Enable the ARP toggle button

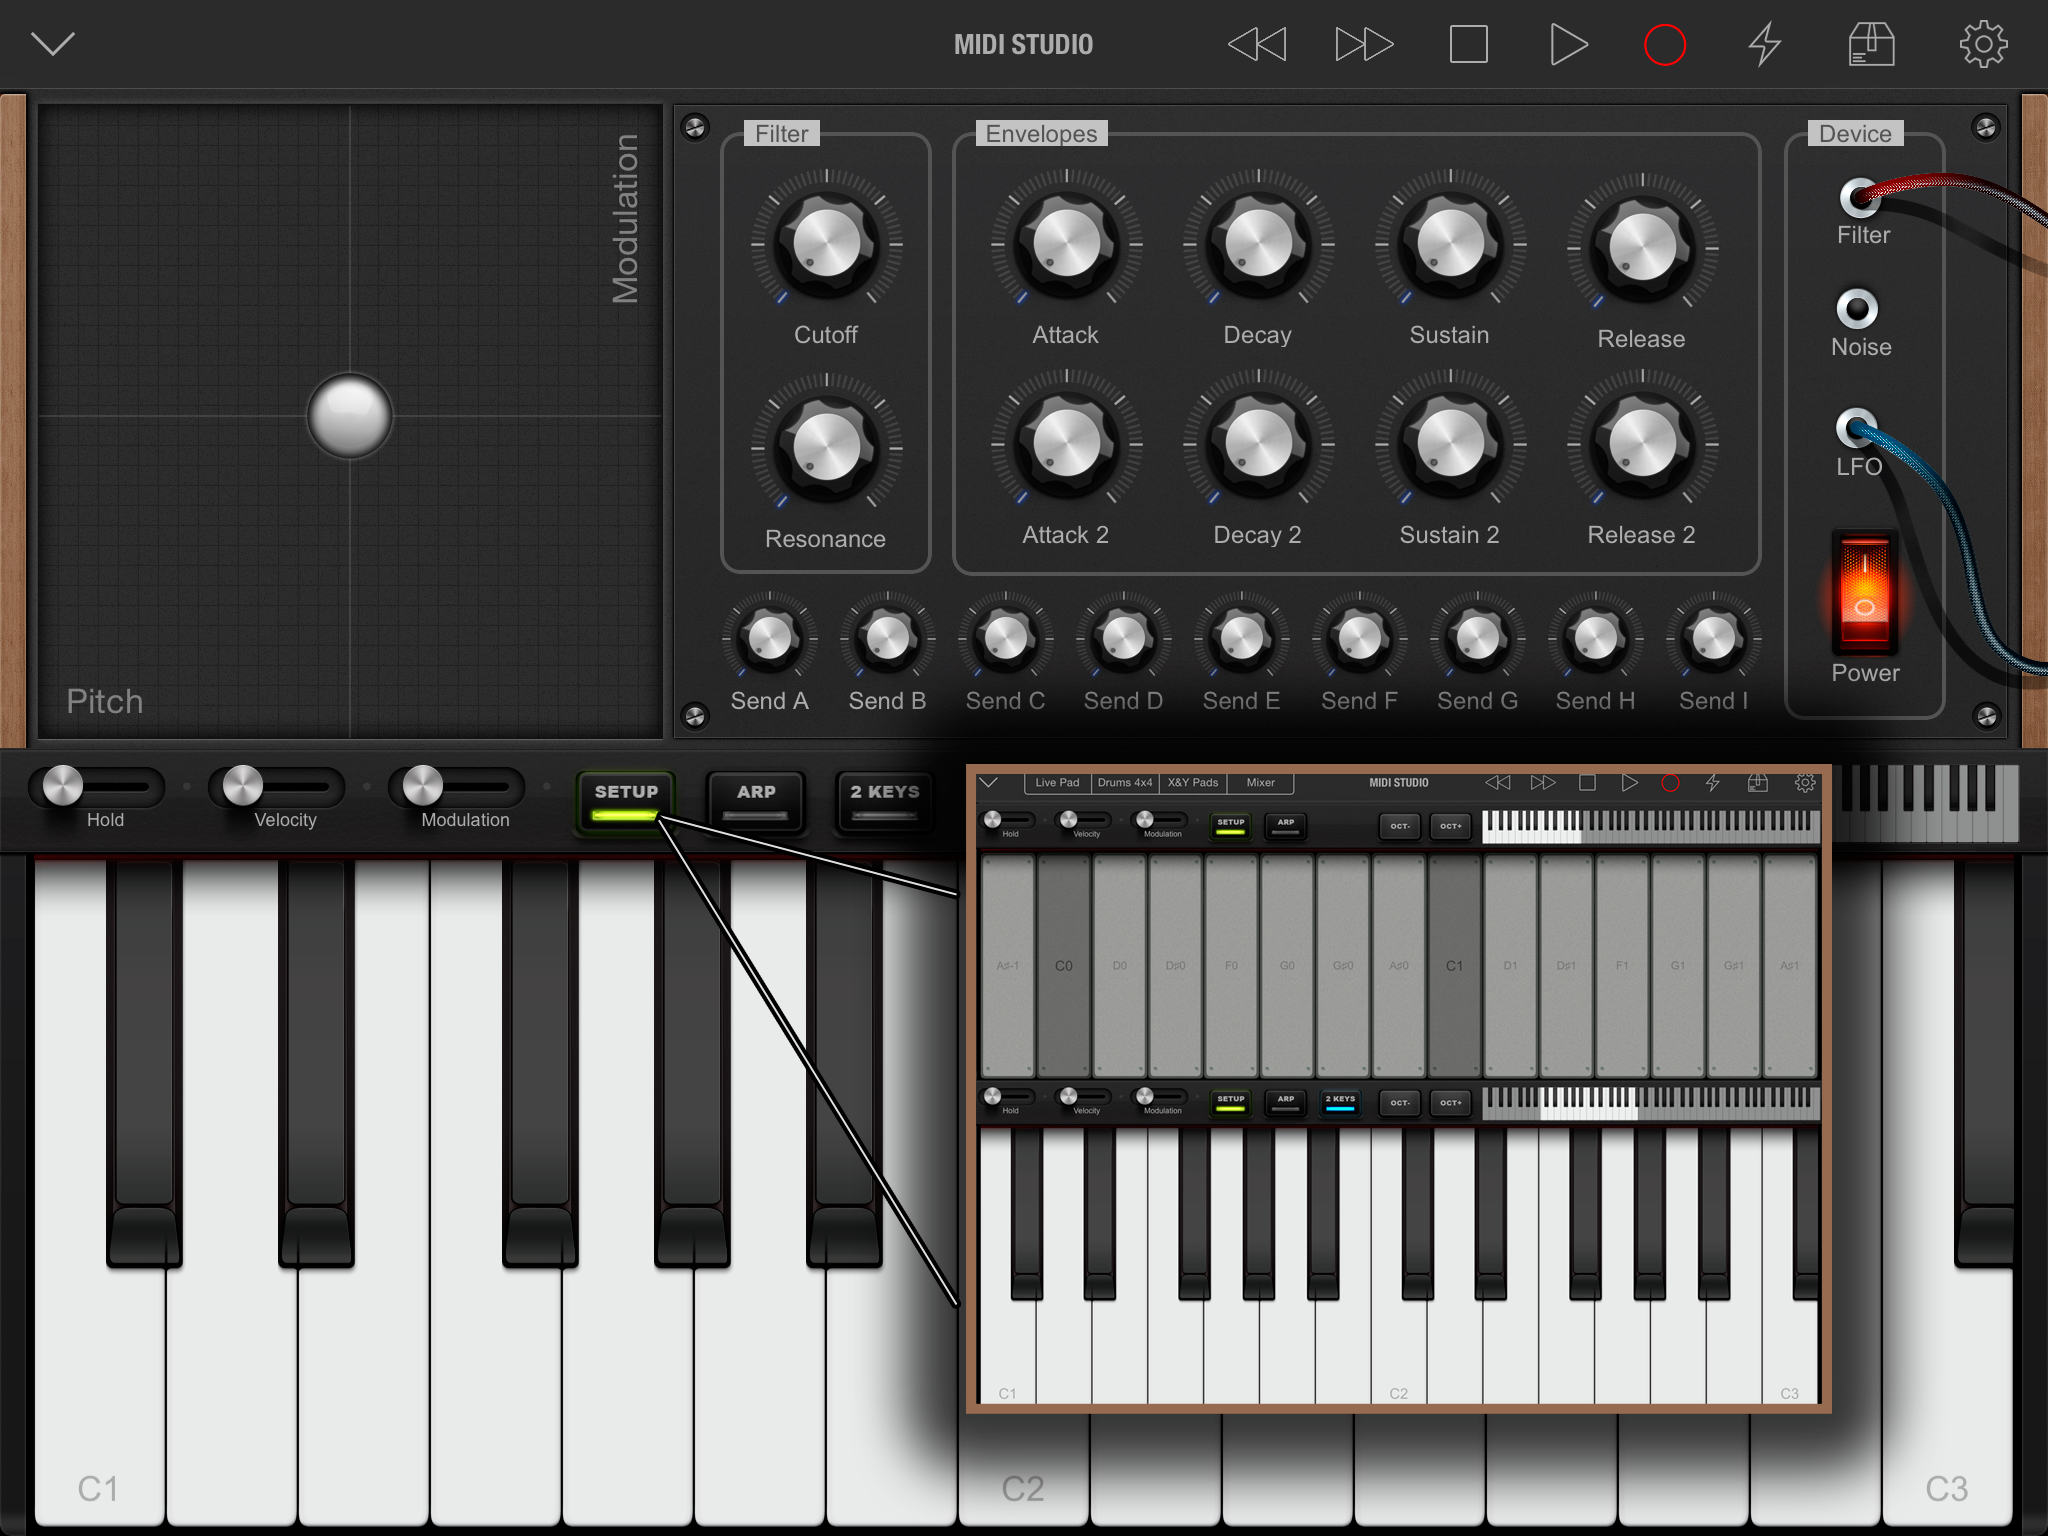click(x=756, y=800)
